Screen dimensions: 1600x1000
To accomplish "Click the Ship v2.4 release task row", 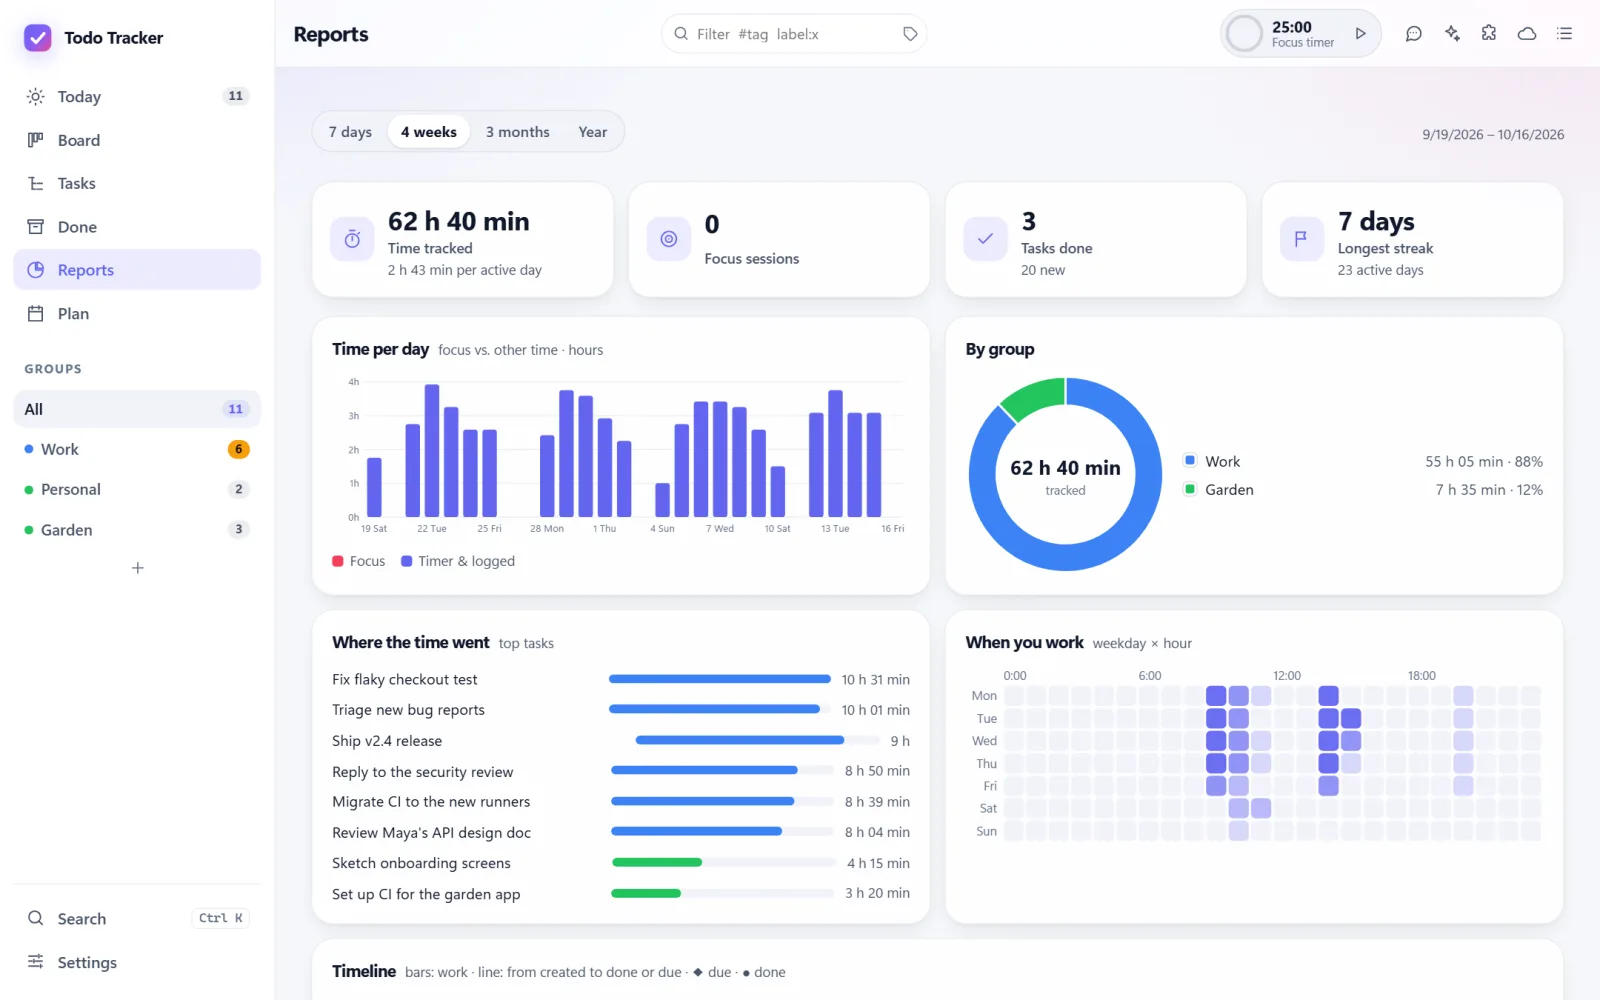I will [621, 741].
